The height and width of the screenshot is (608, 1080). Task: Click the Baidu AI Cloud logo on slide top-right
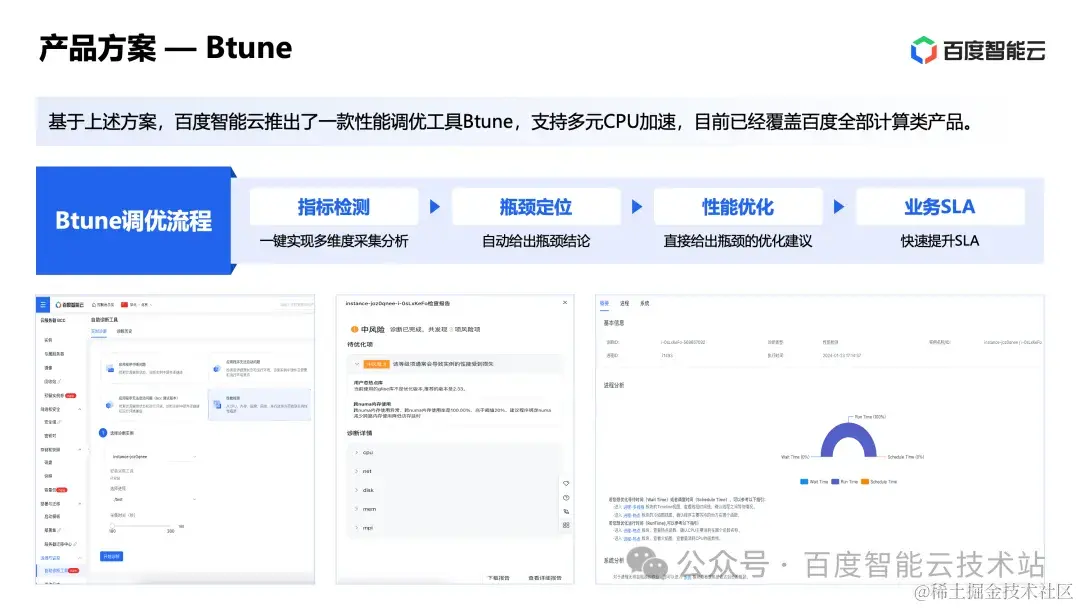(x=977, y=50)
